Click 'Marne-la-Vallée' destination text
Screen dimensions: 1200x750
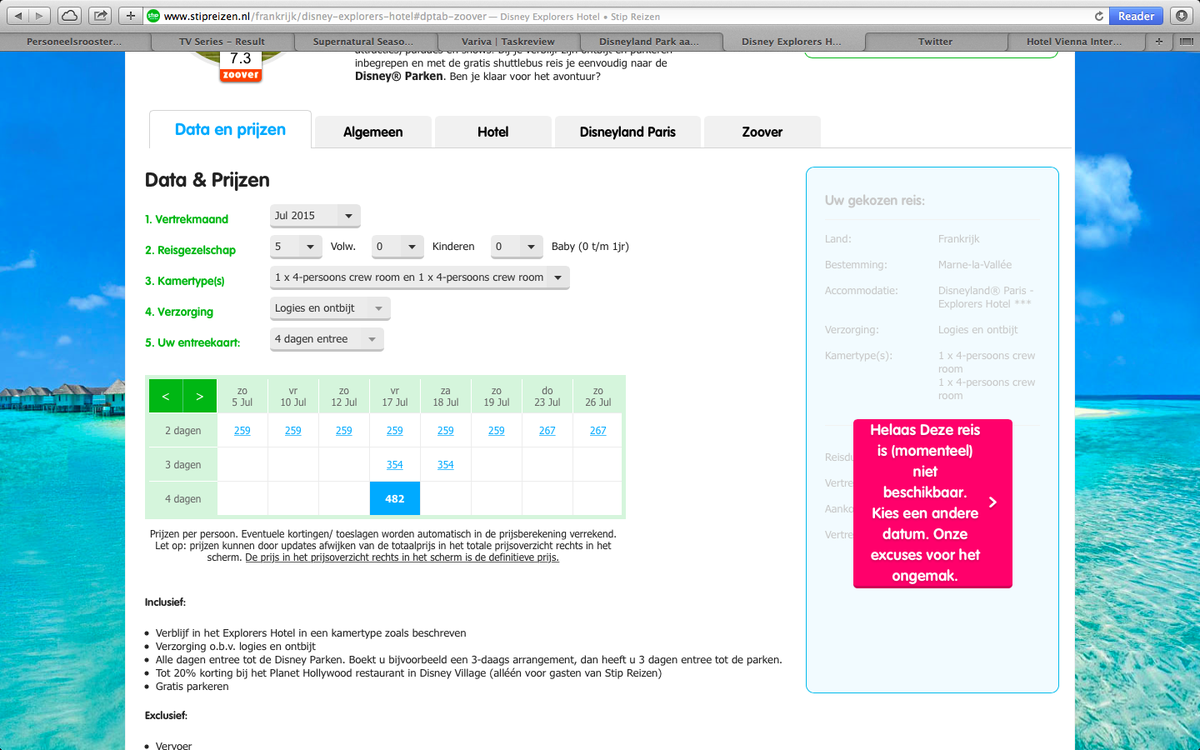tap(975, 265)
